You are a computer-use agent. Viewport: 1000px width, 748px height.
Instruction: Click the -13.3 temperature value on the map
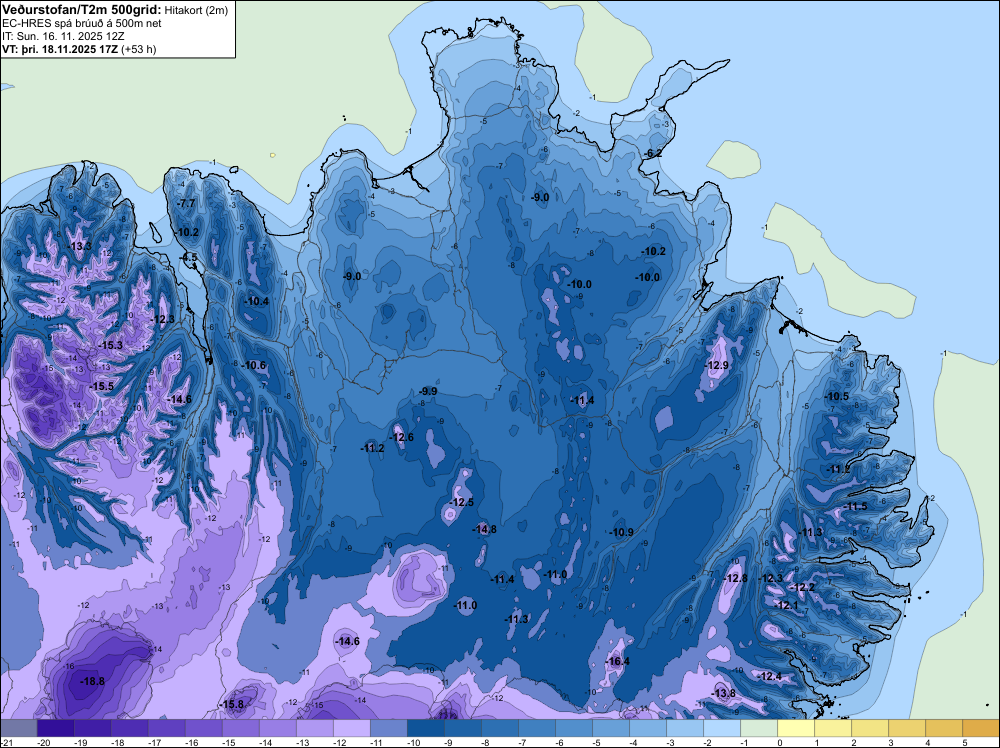coord(80,246)
